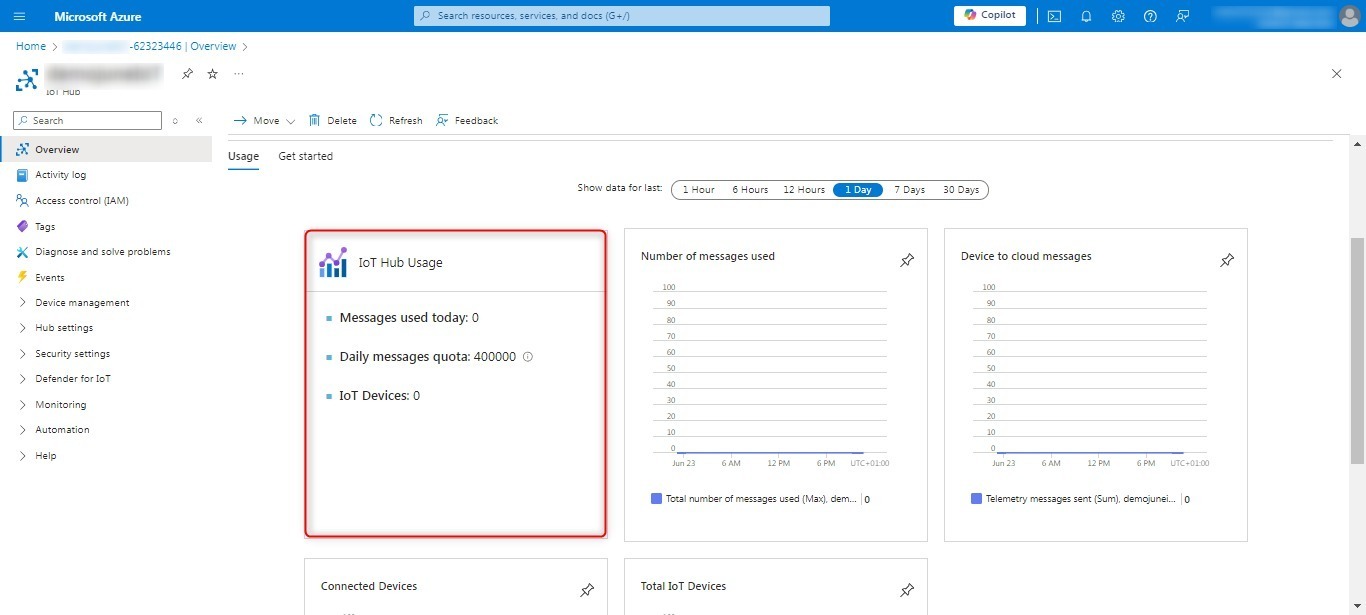The height and width of the screenshot is (615, 1366).
Task: Pin the Connected Devices chart
Action: [x=587, y=590]
